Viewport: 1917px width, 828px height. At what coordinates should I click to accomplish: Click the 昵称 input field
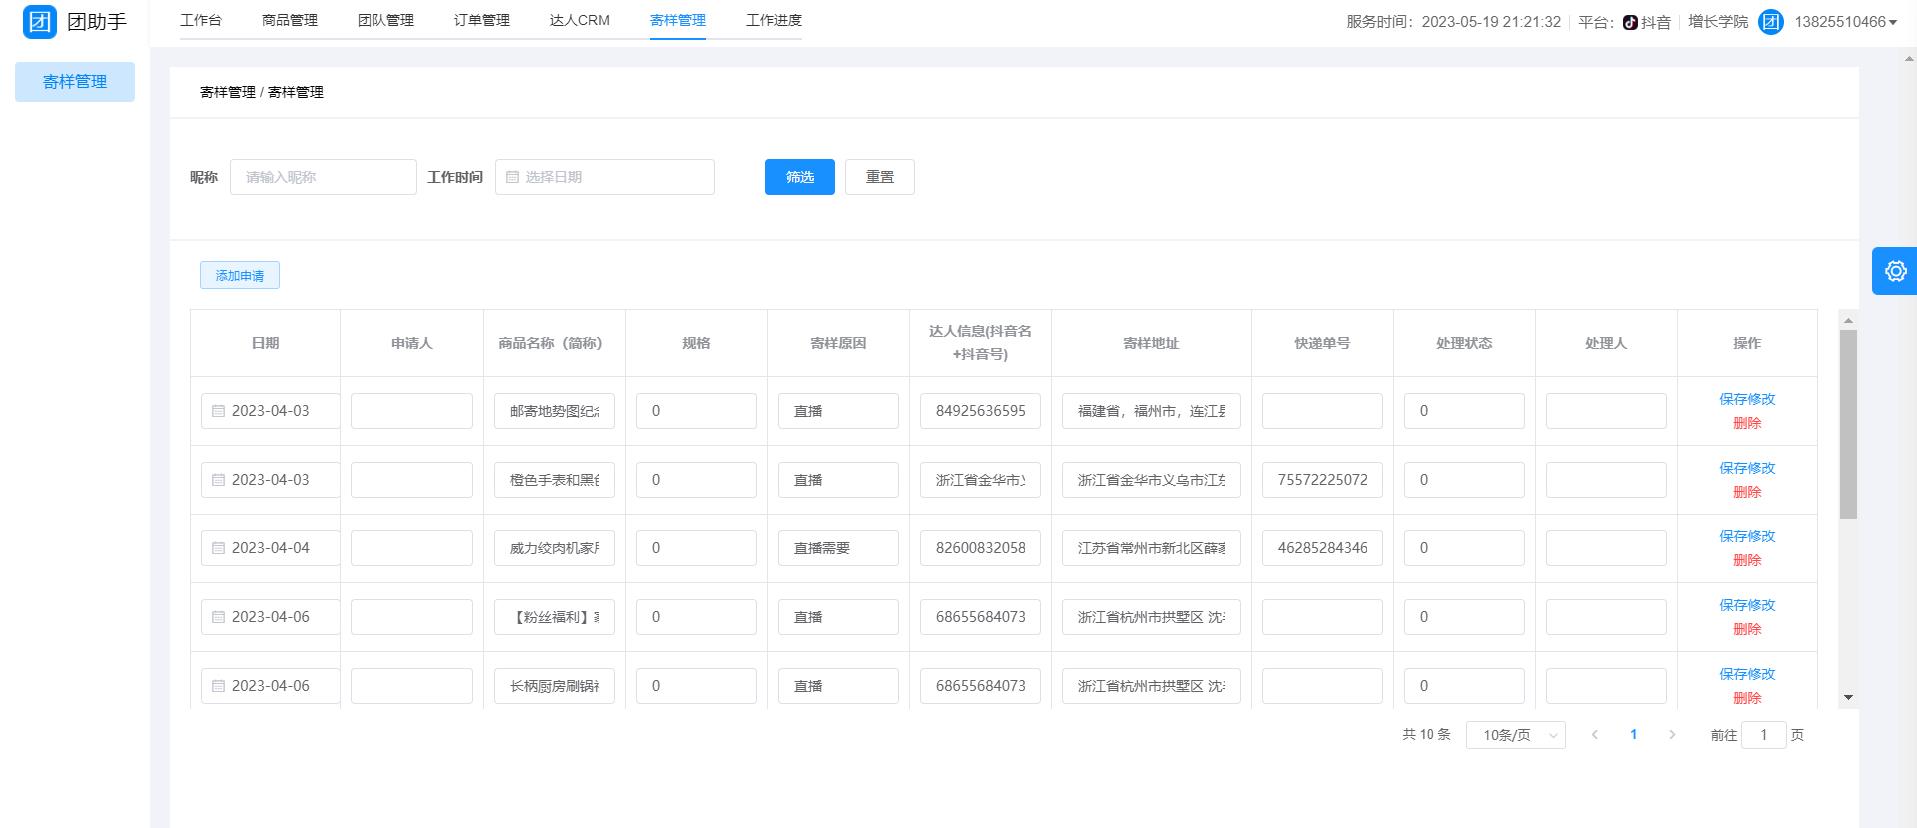tap(323, 177)
